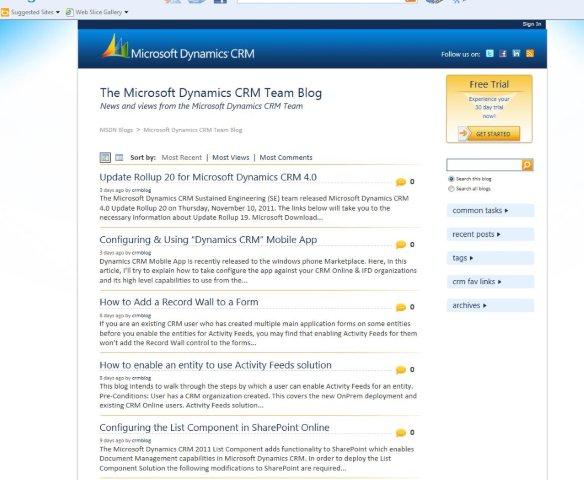The height and width of the screenshot is (480, 584).
Task: Sort posts by Most Comments
Action: tap(286, 158)
